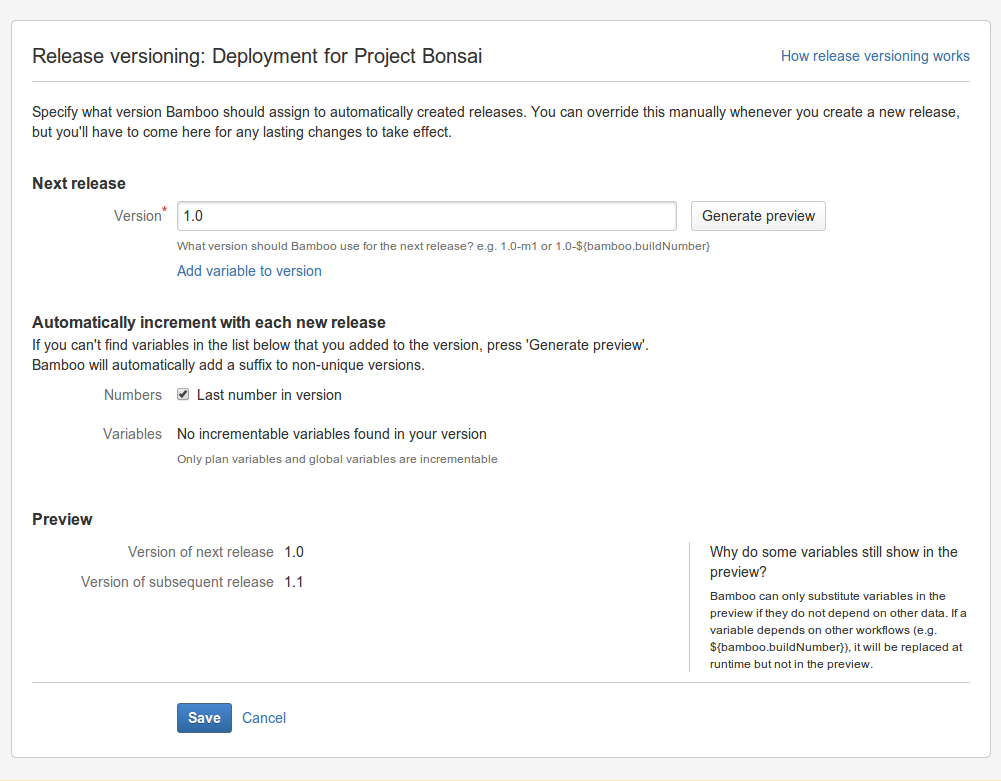Click the 'Version of subsequent release' label
The image size is (1001, 781).
[177, 582]
